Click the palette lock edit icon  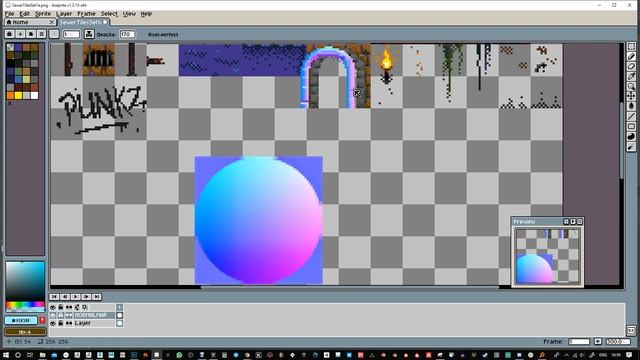(x=10, y=34)
